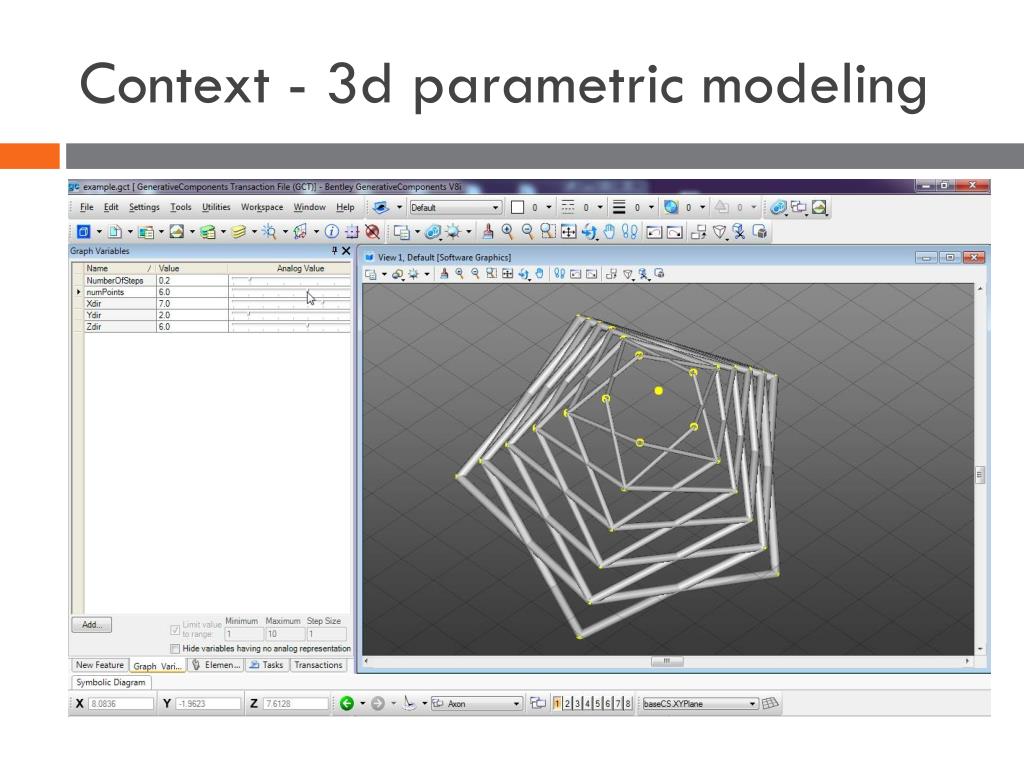Click Update View paintbrush in View 1 toolbar
Image resolution: width=1024 pixels, height=768 pixels.
444,274
